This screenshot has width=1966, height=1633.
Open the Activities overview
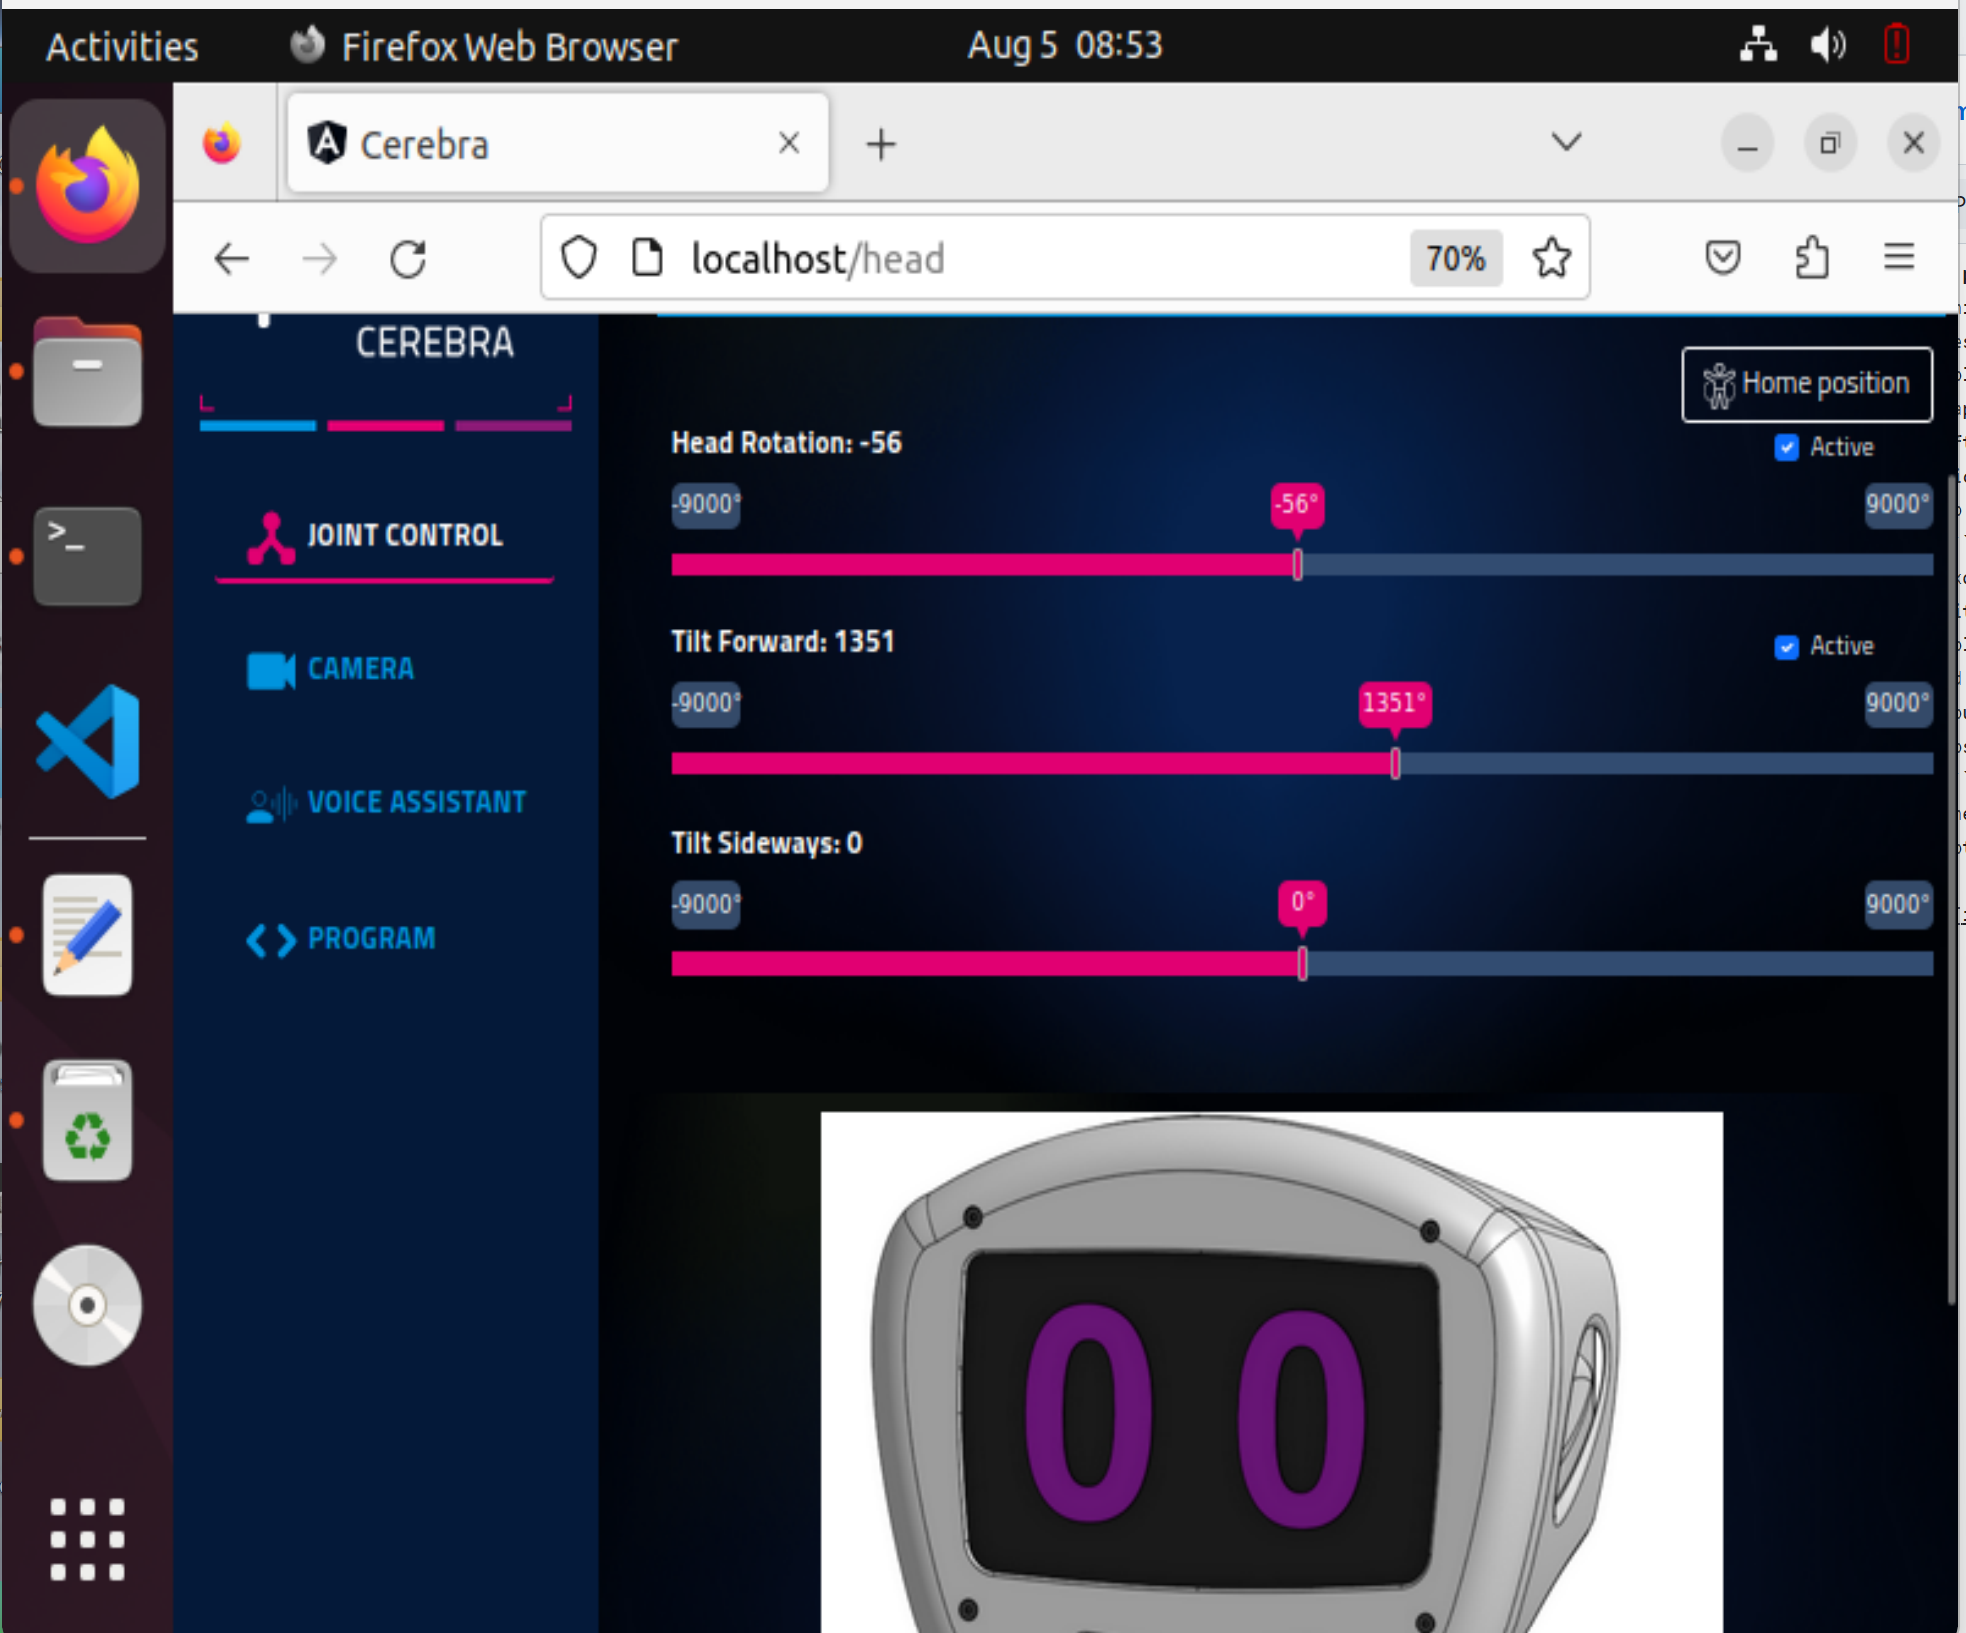click(x=120, y=45)
